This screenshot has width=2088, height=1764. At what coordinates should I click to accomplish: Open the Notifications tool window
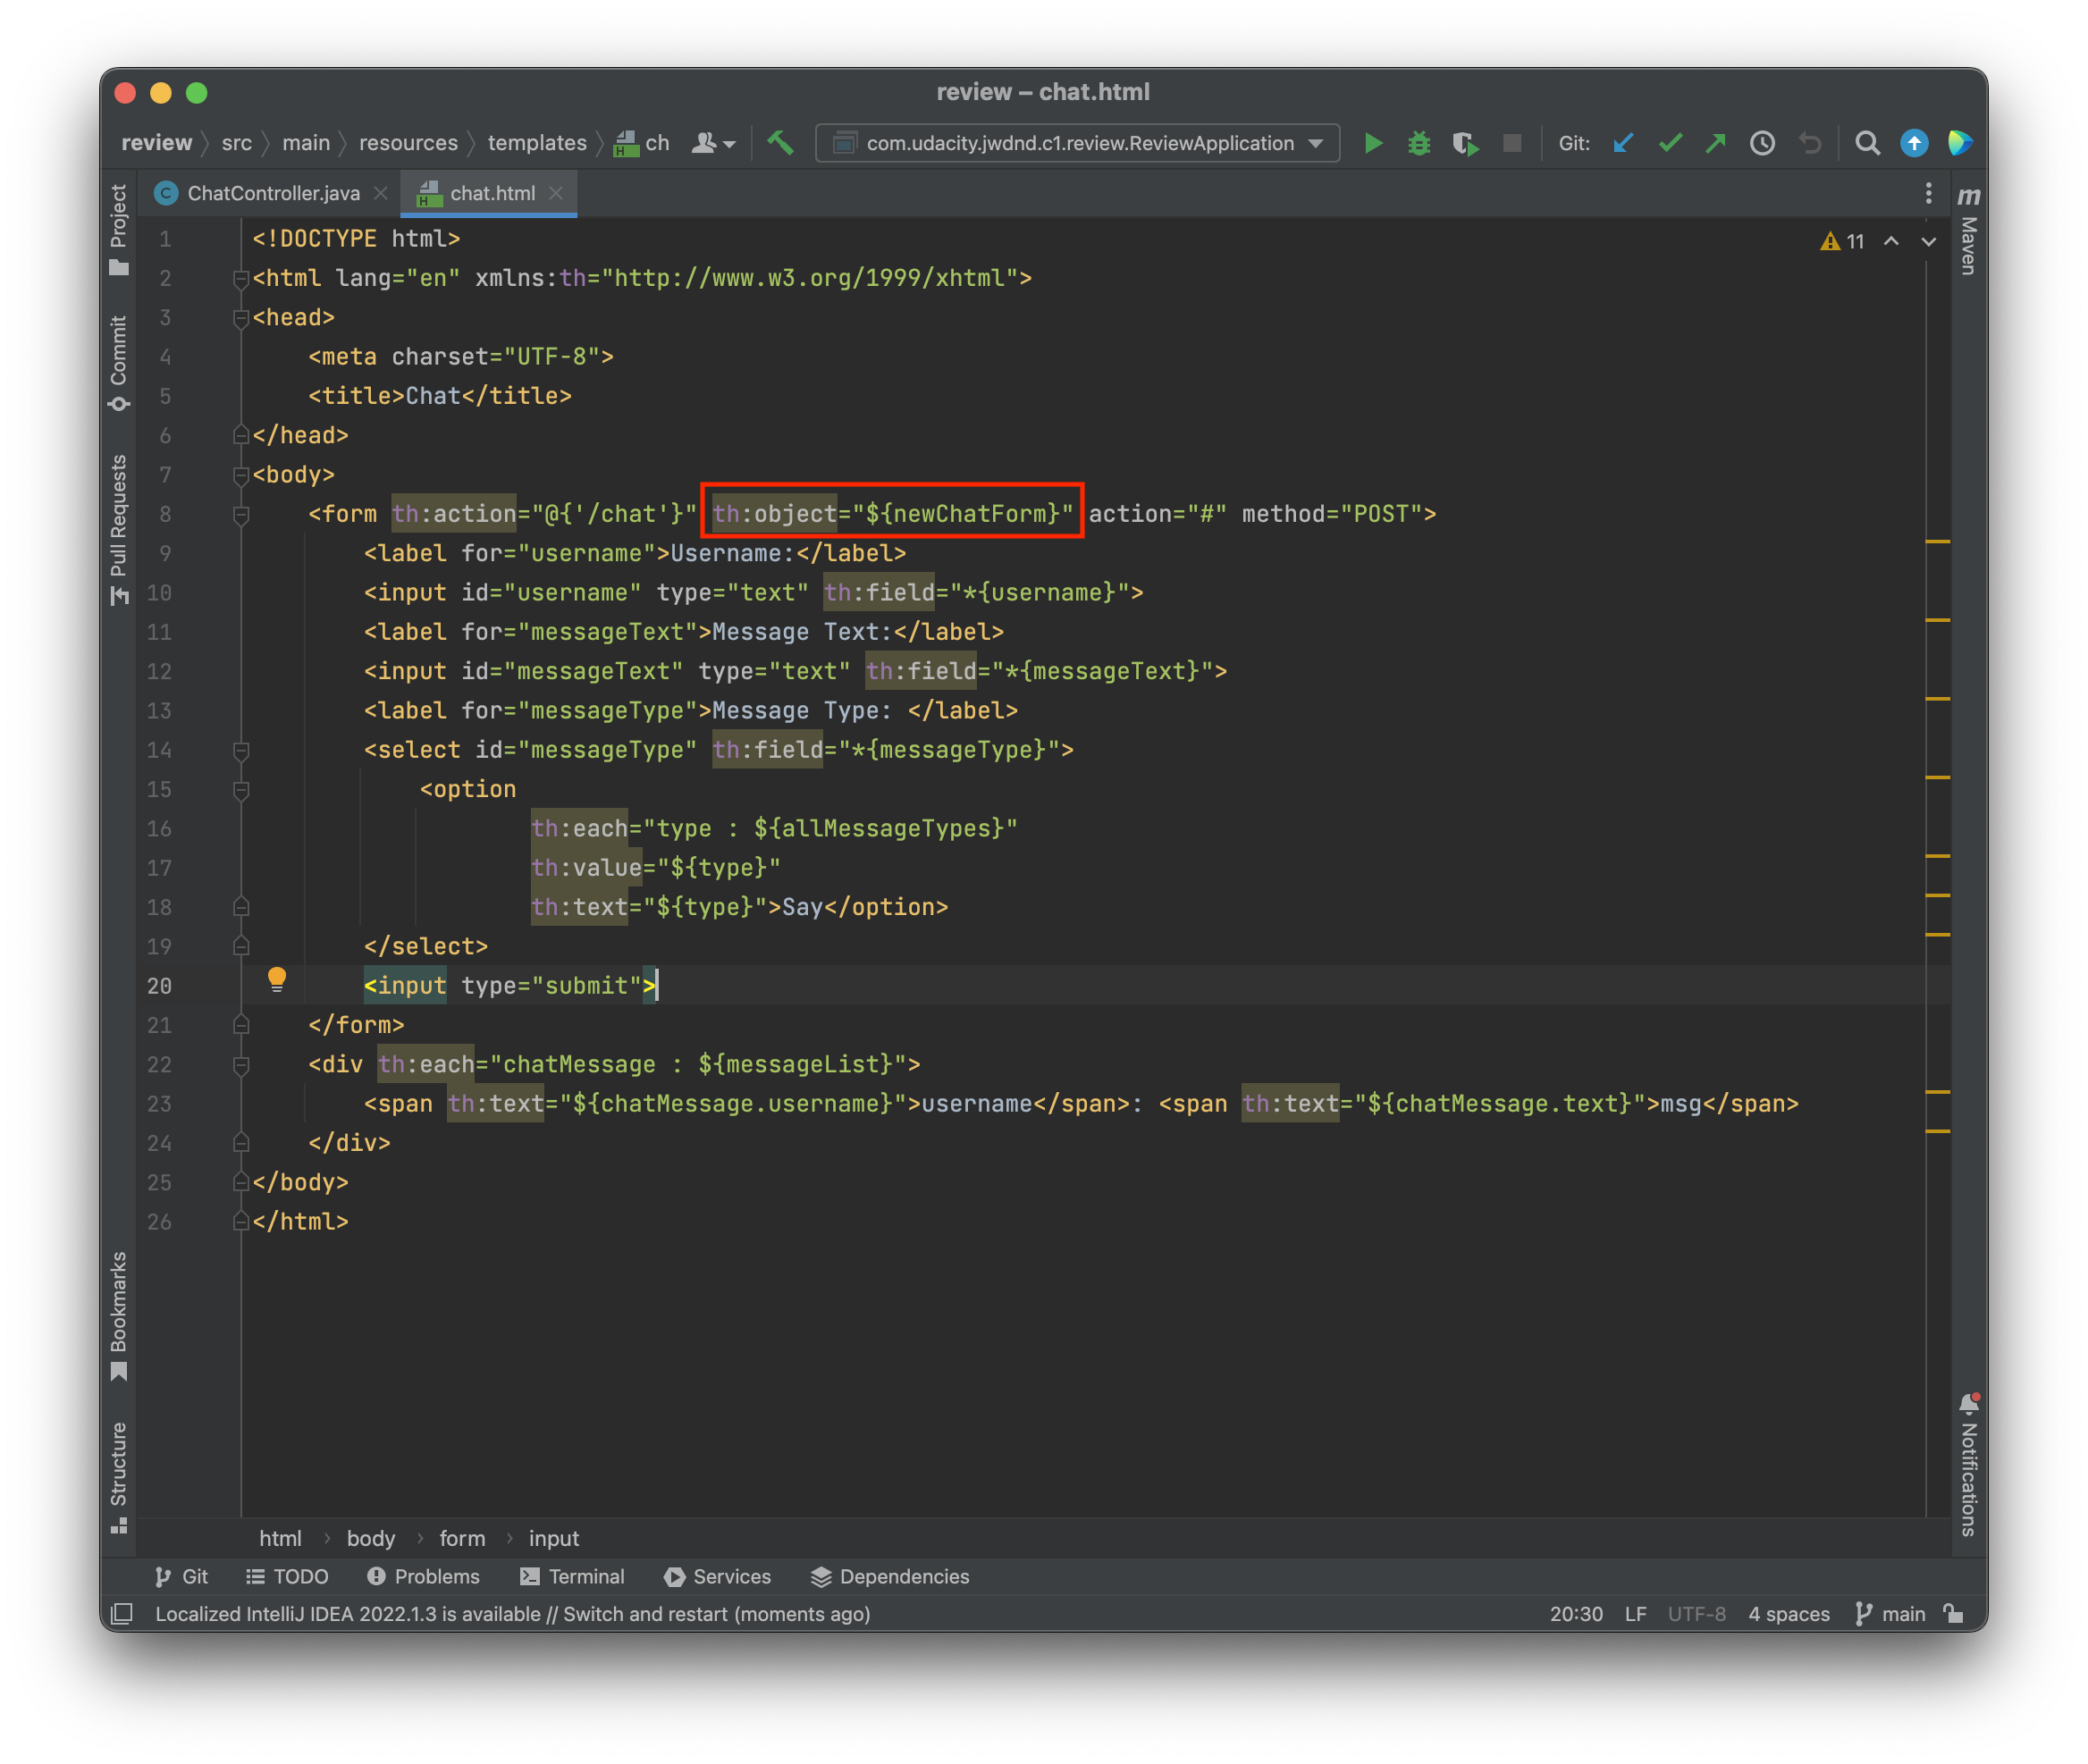1968,1465
